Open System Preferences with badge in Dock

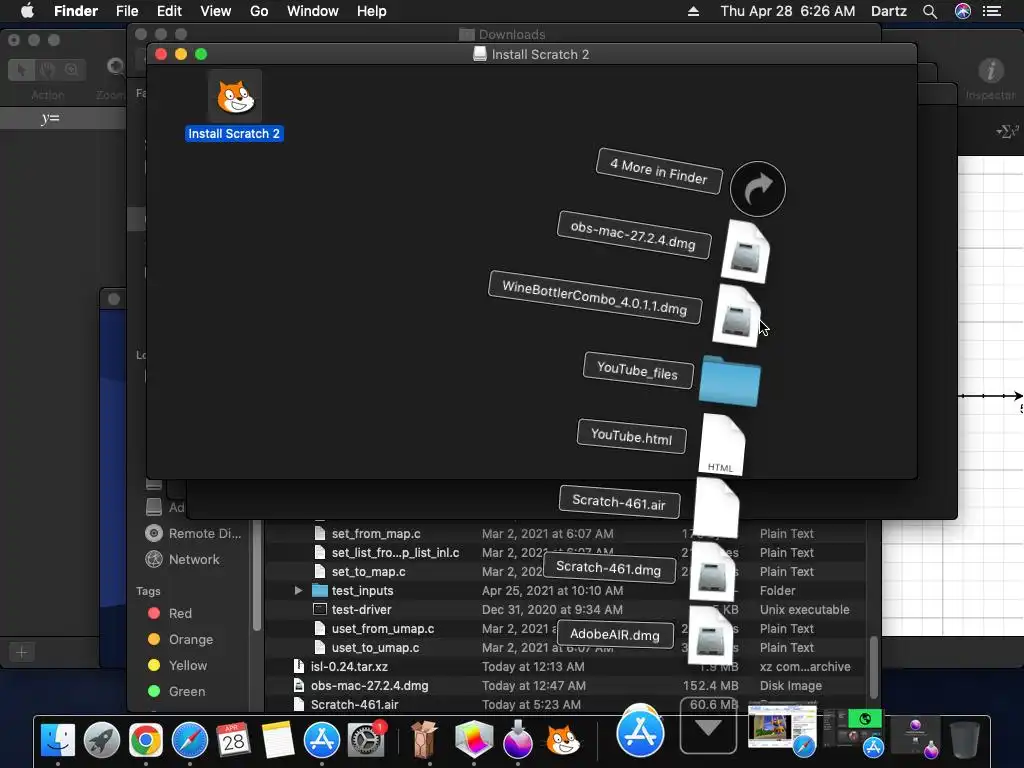pos(366,741)
